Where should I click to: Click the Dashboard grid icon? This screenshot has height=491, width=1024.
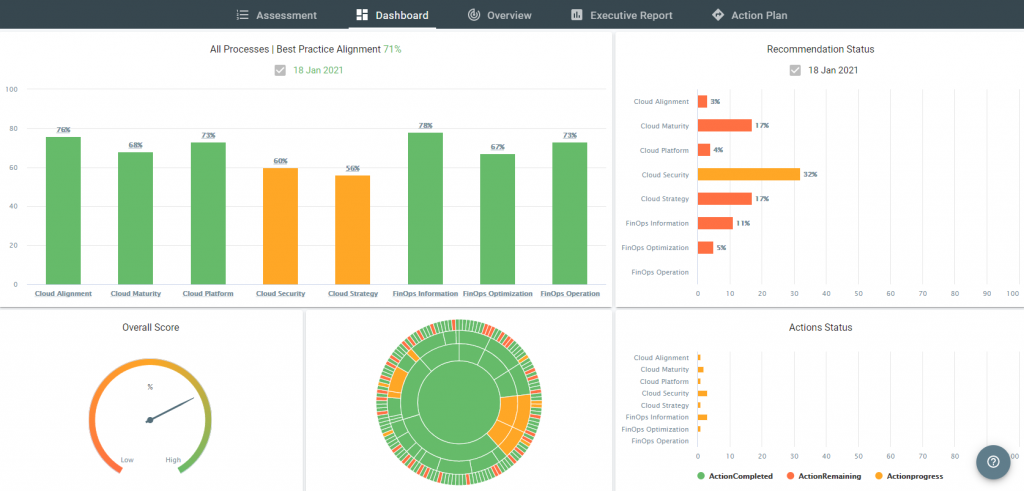coord(361,15)
